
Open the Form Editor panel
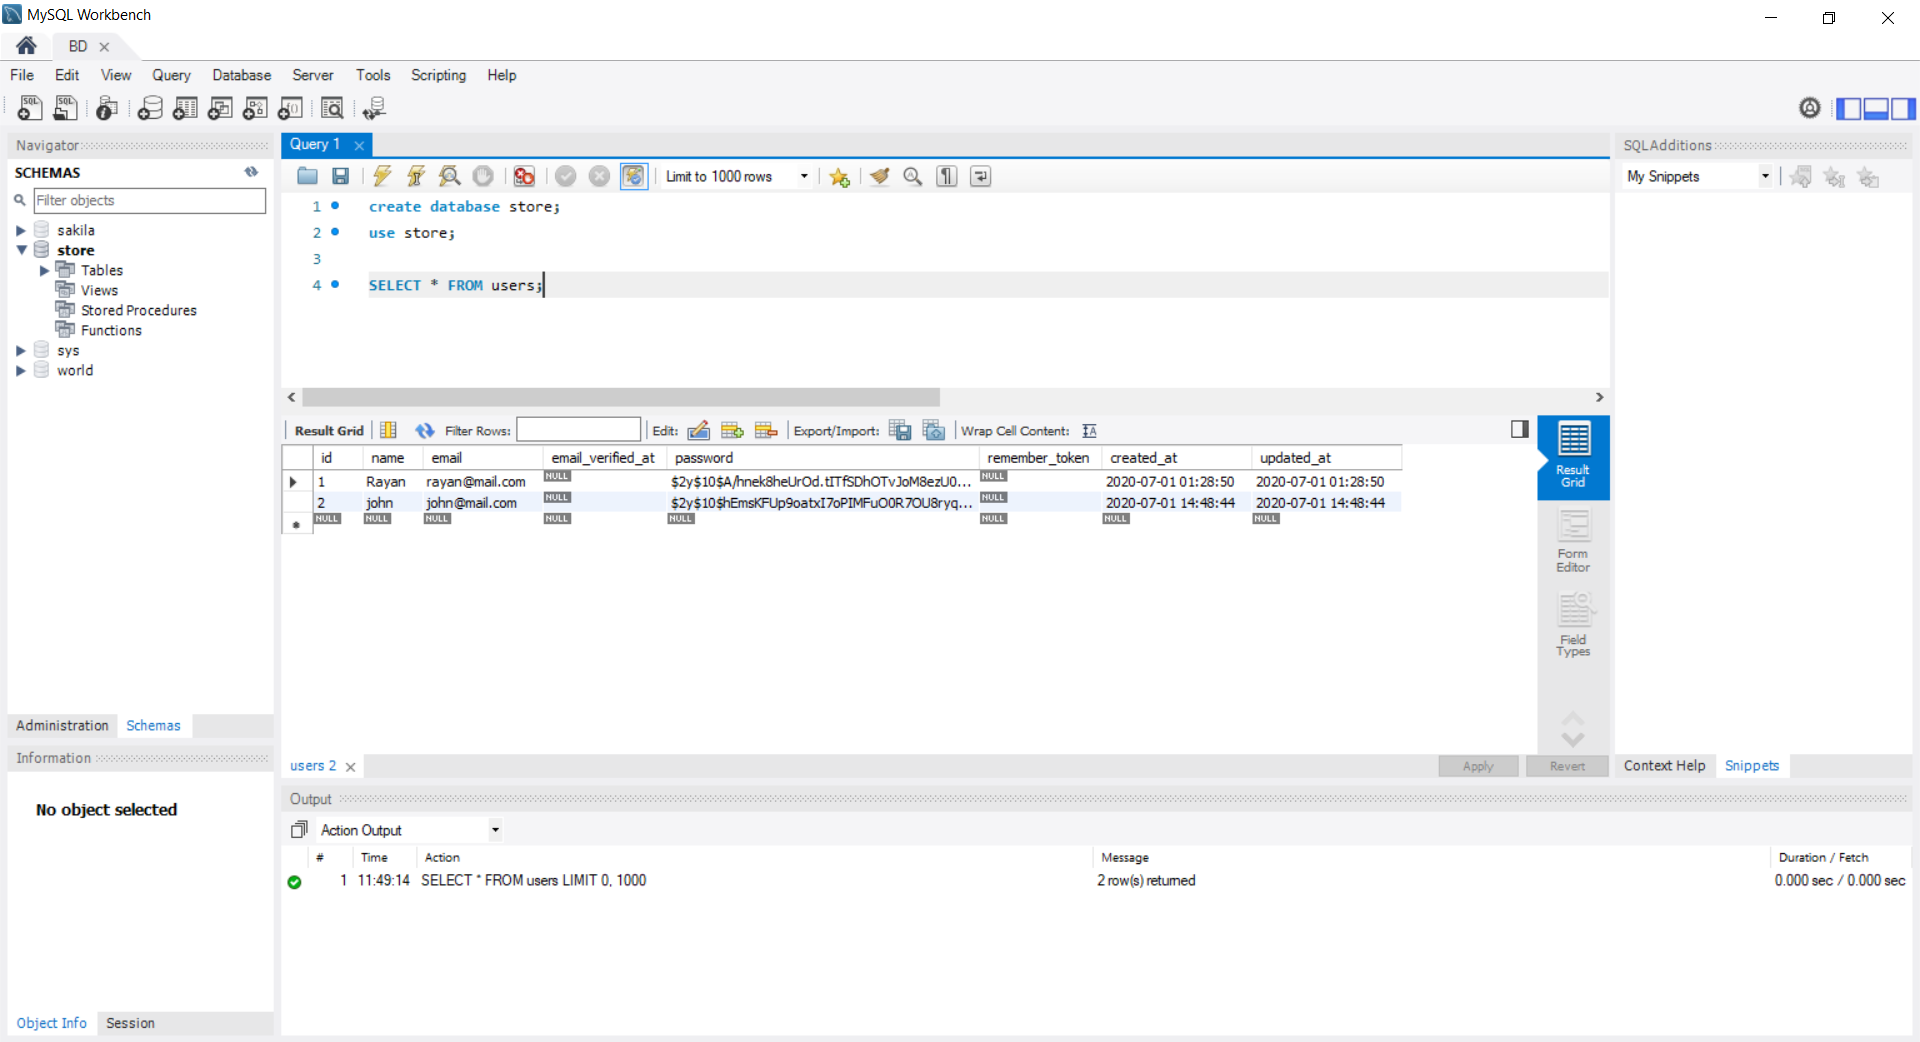(x=1572, y=541)
